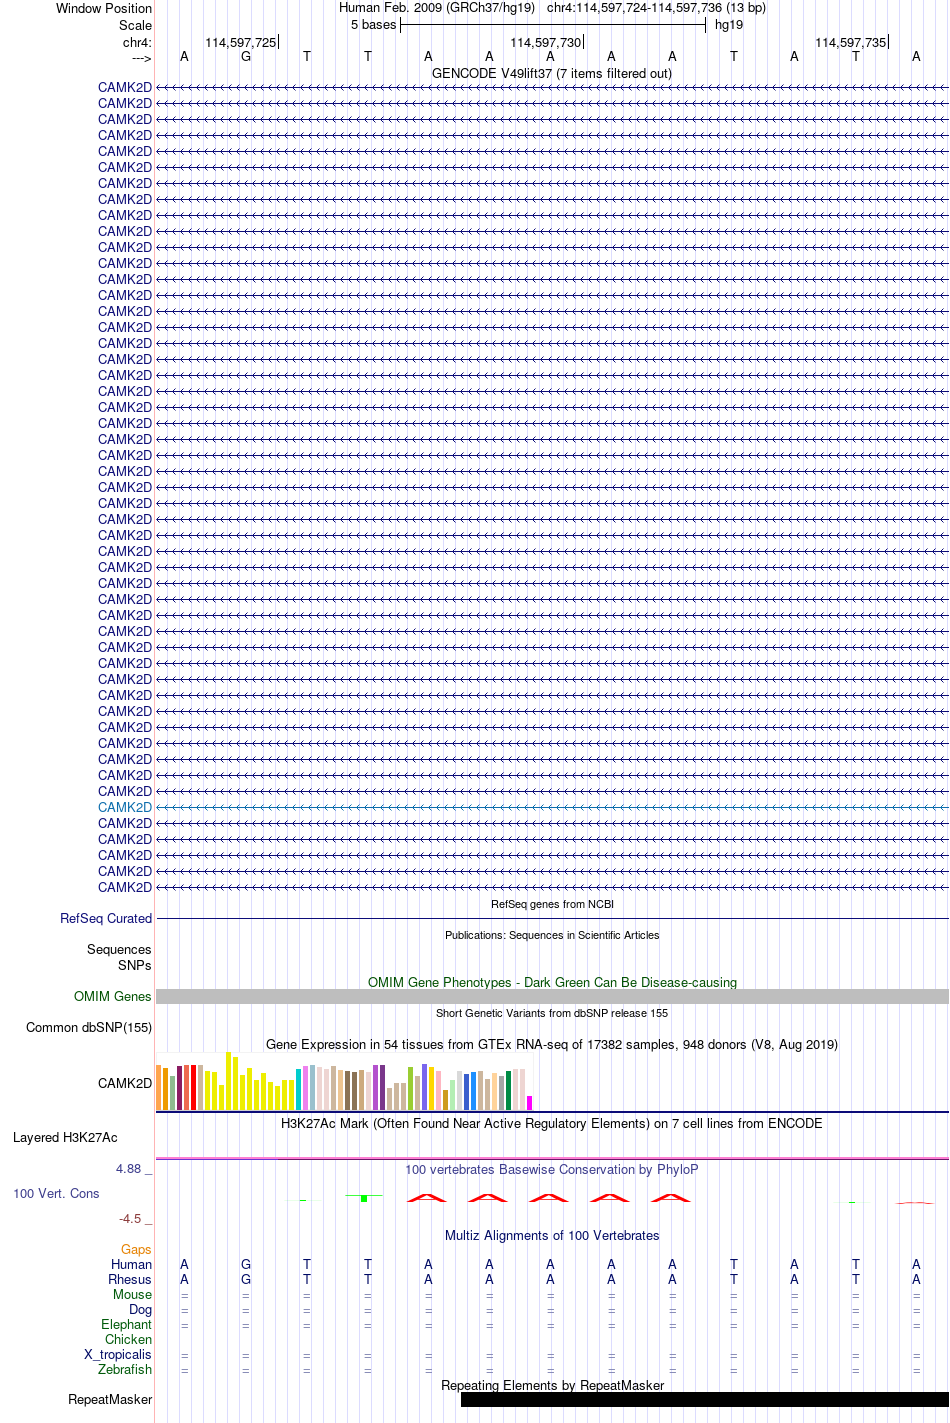Select the 'X_tropicalis' alignment row label
Screen dimensions: 950x1423
tap(118, 1354)
